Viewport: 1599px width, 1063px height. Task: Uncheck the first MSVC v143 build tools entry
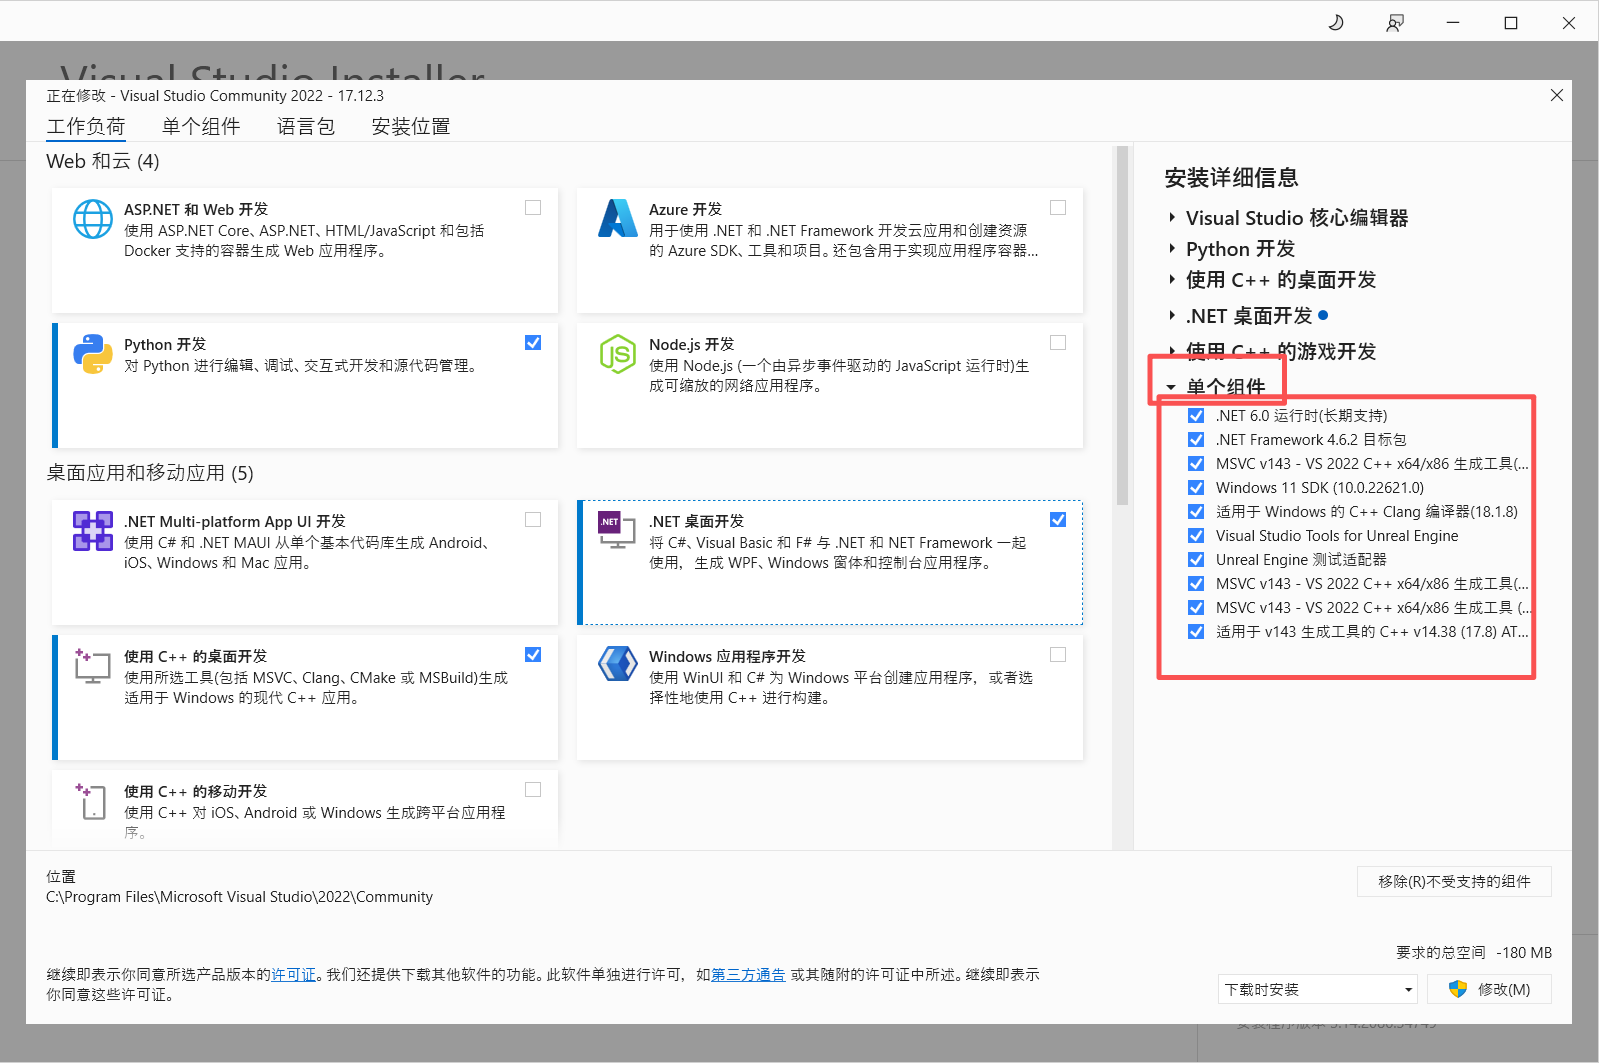click(1196, 464)
